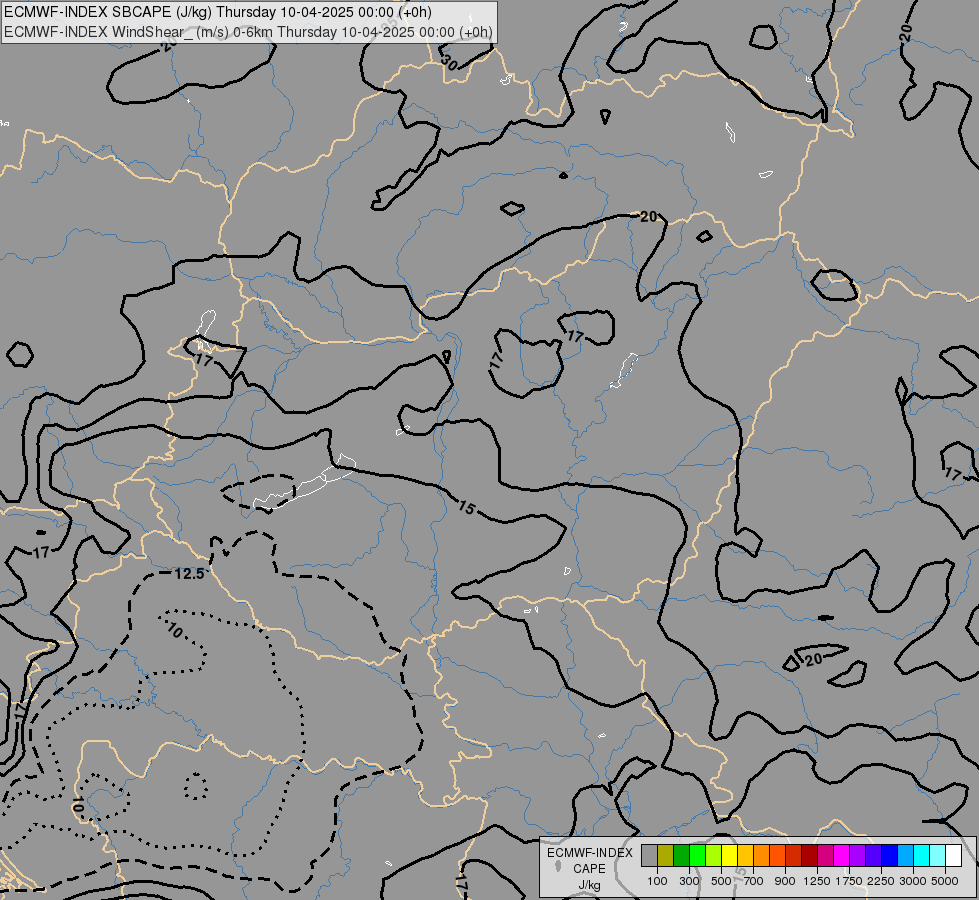Pick the bright green legend swatch
Image resolution: width=979 pixels, height=900 pixels.
(x=697, y=856)
